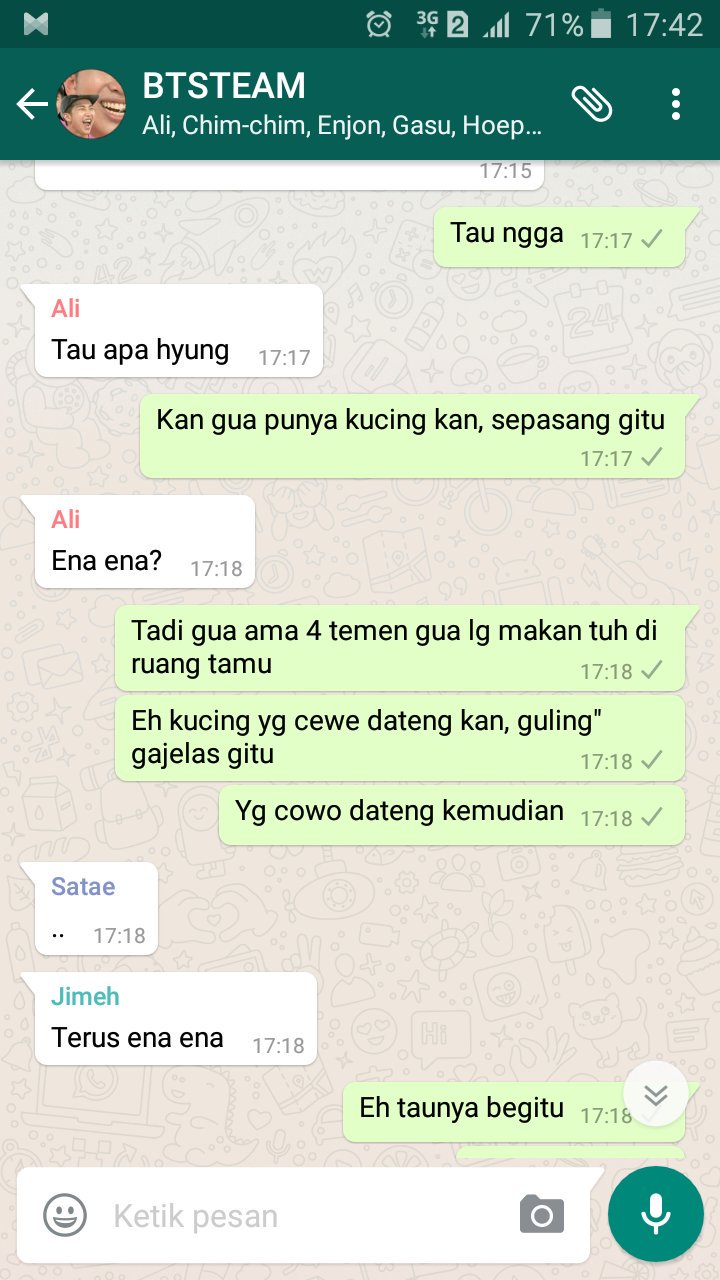The image size is (720, 1280).
Task: Select the "Terus ena ena" message bubble
Action: click(x=177, y=1020)
